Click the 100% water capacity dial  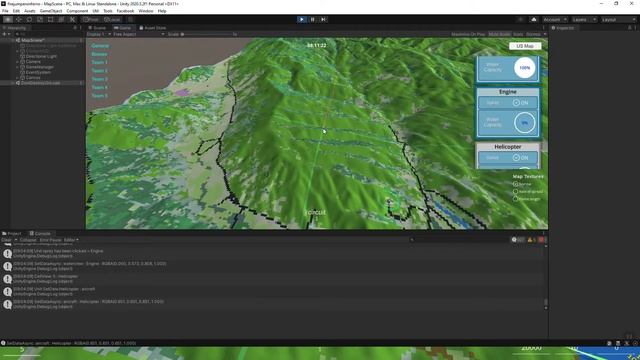(524, 68)
